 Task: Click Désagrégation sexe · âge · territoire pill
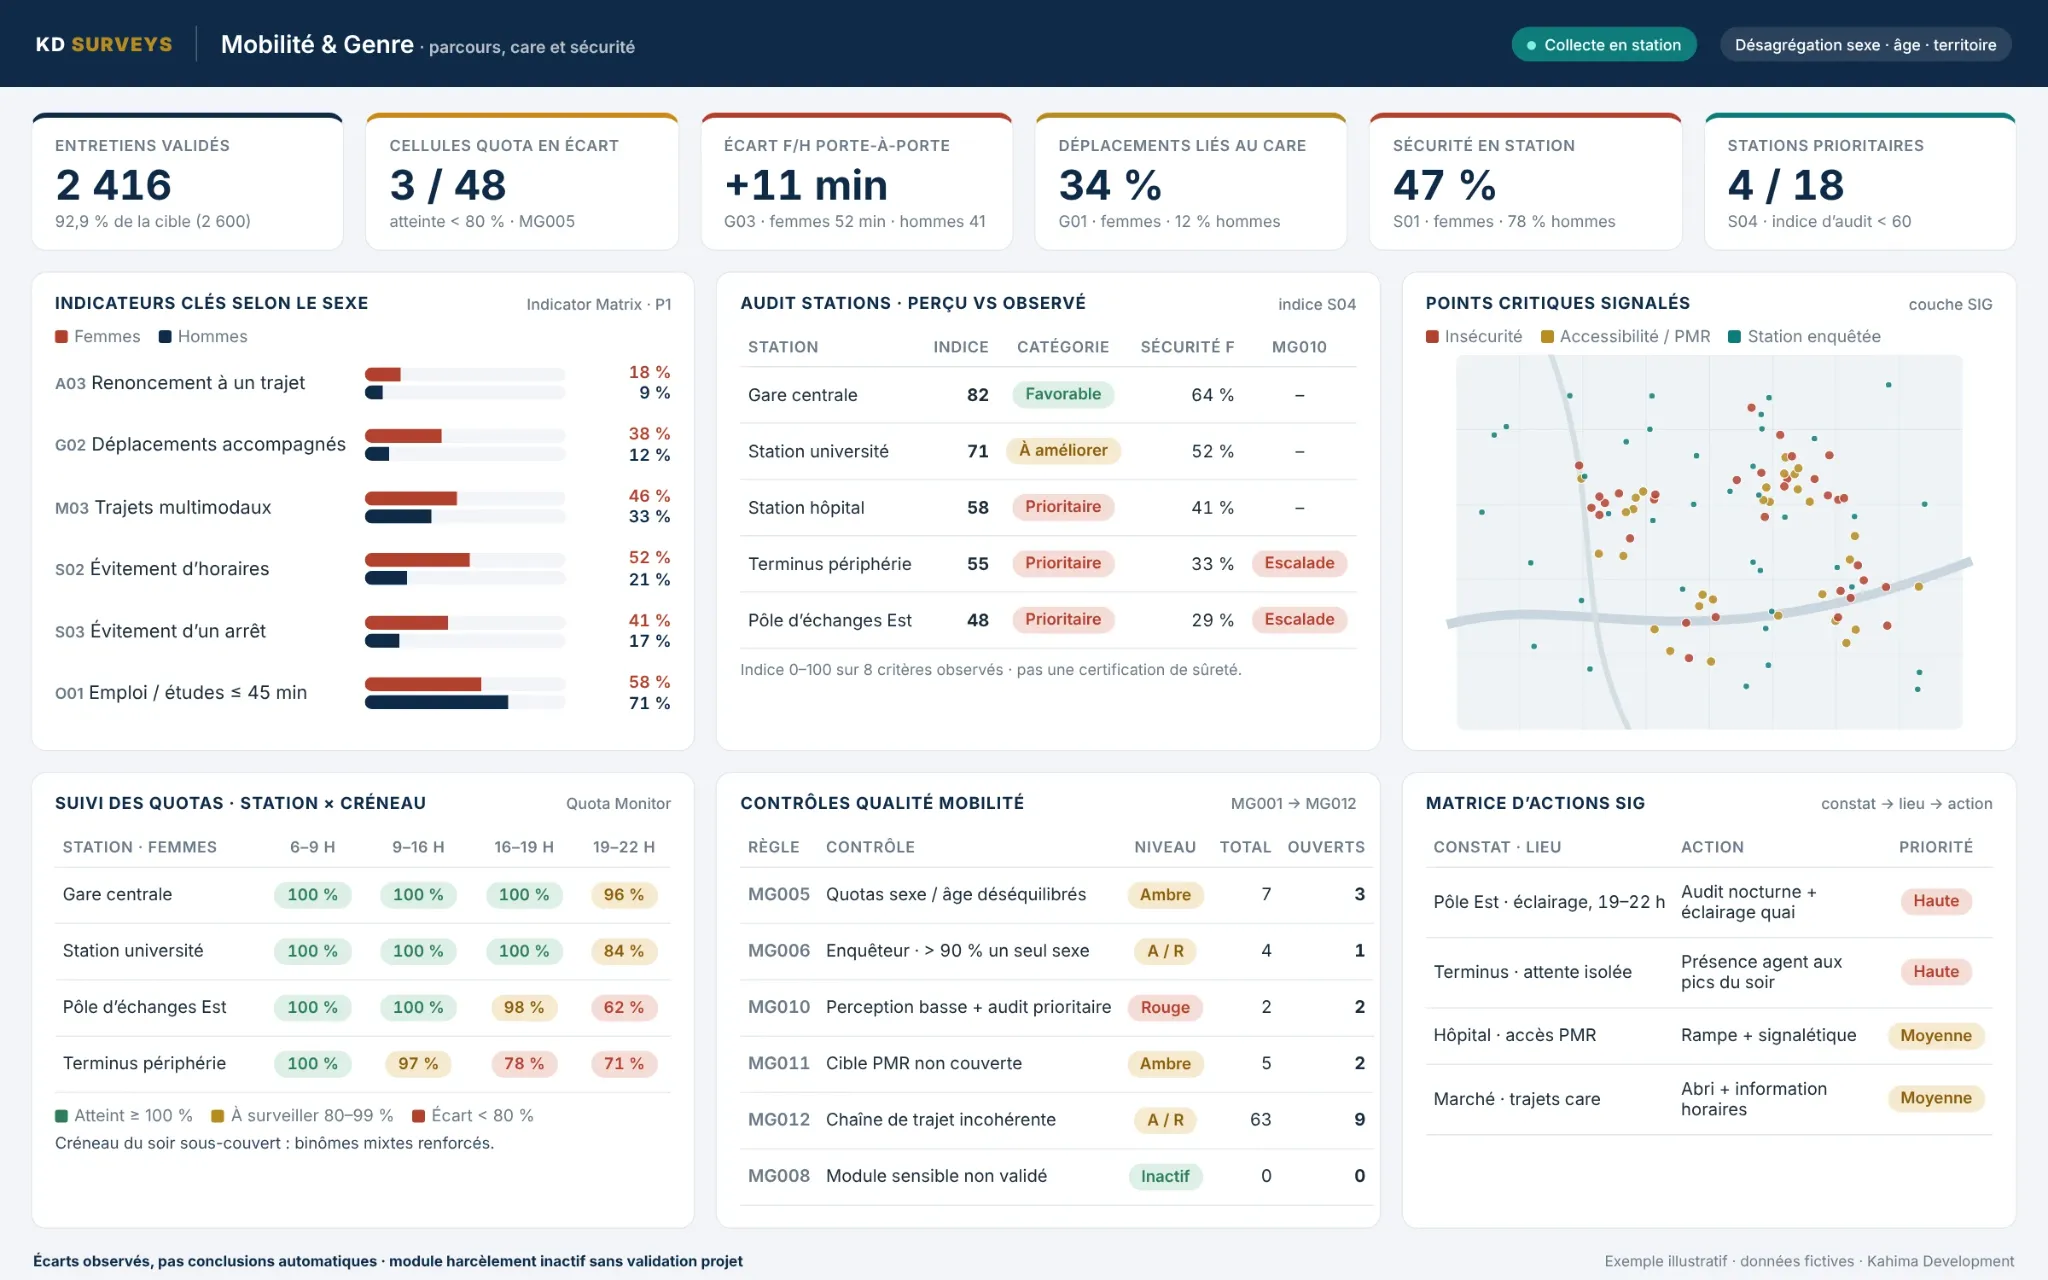click(x=1865, y=44)
